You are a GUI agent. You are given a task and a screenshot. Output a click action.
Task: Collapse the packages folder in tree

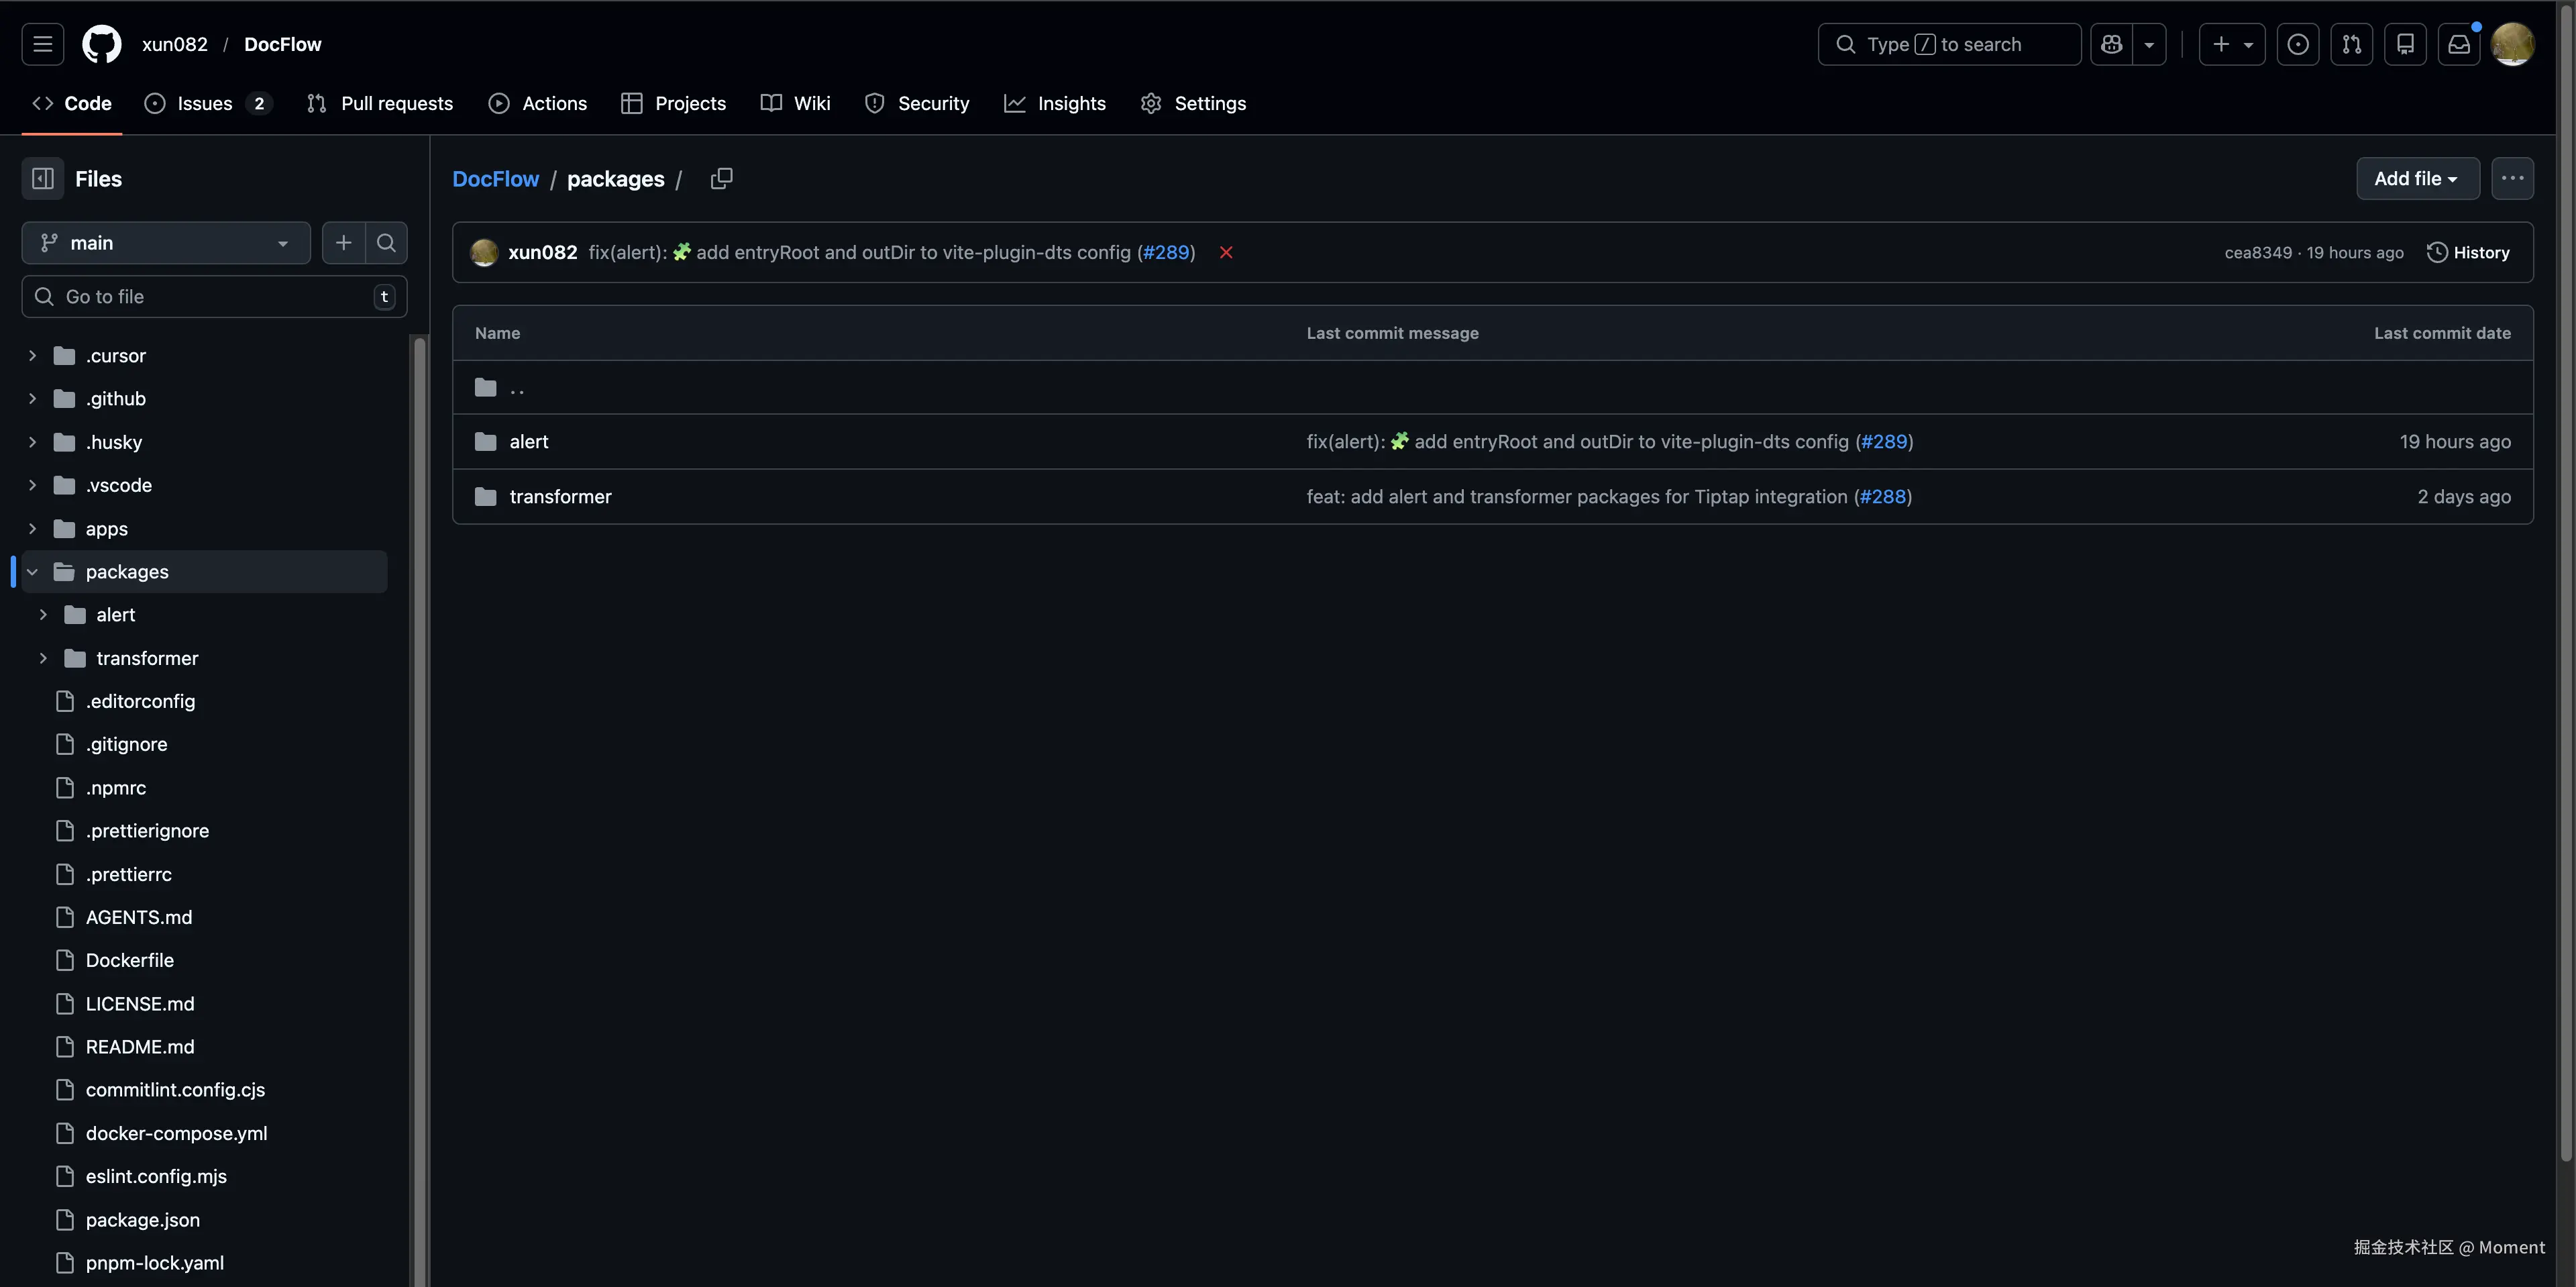(32, 572)
